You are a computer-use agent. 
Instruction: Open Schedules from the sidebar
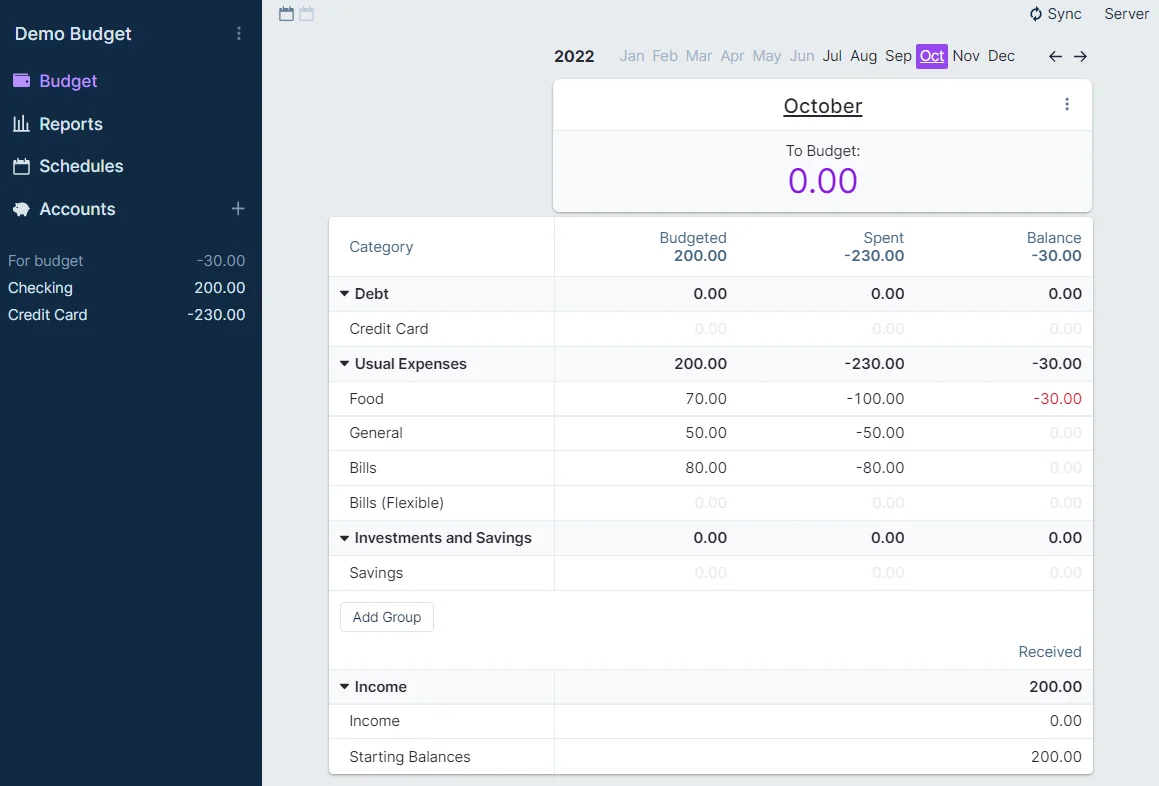pos(80,166)
